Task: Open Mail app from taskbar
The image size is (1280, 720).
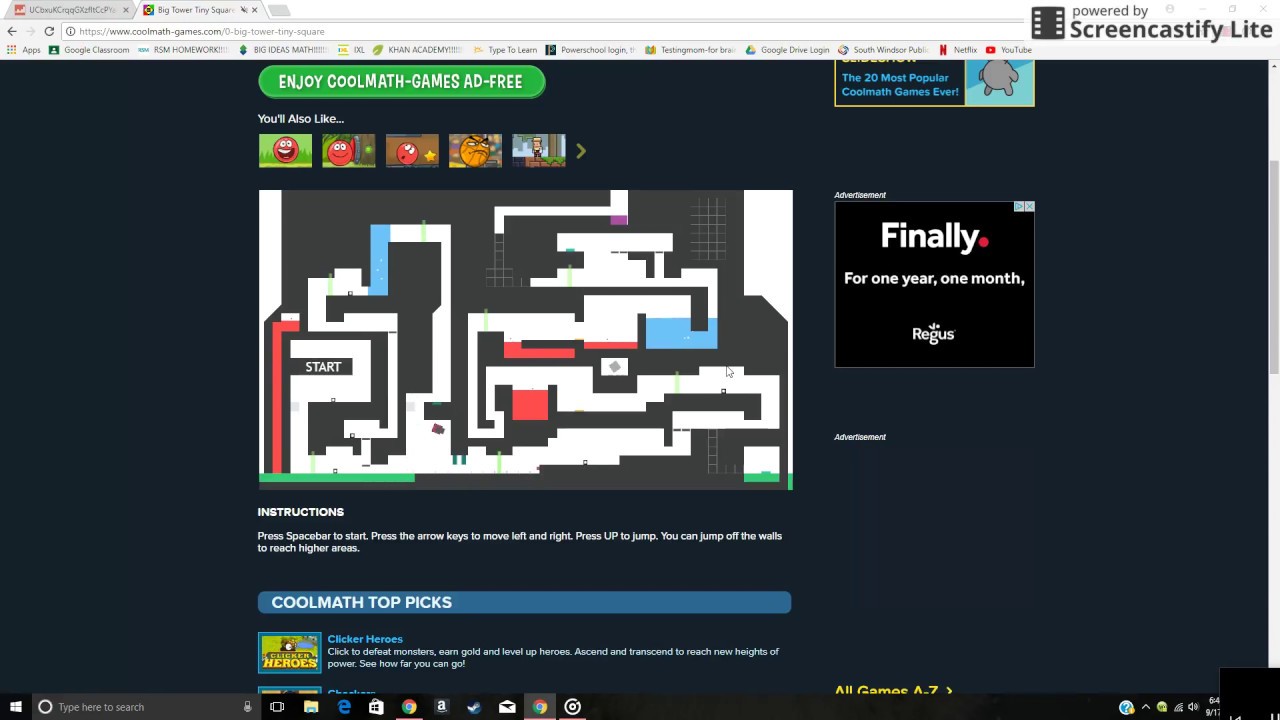Action: click(507, 707)
